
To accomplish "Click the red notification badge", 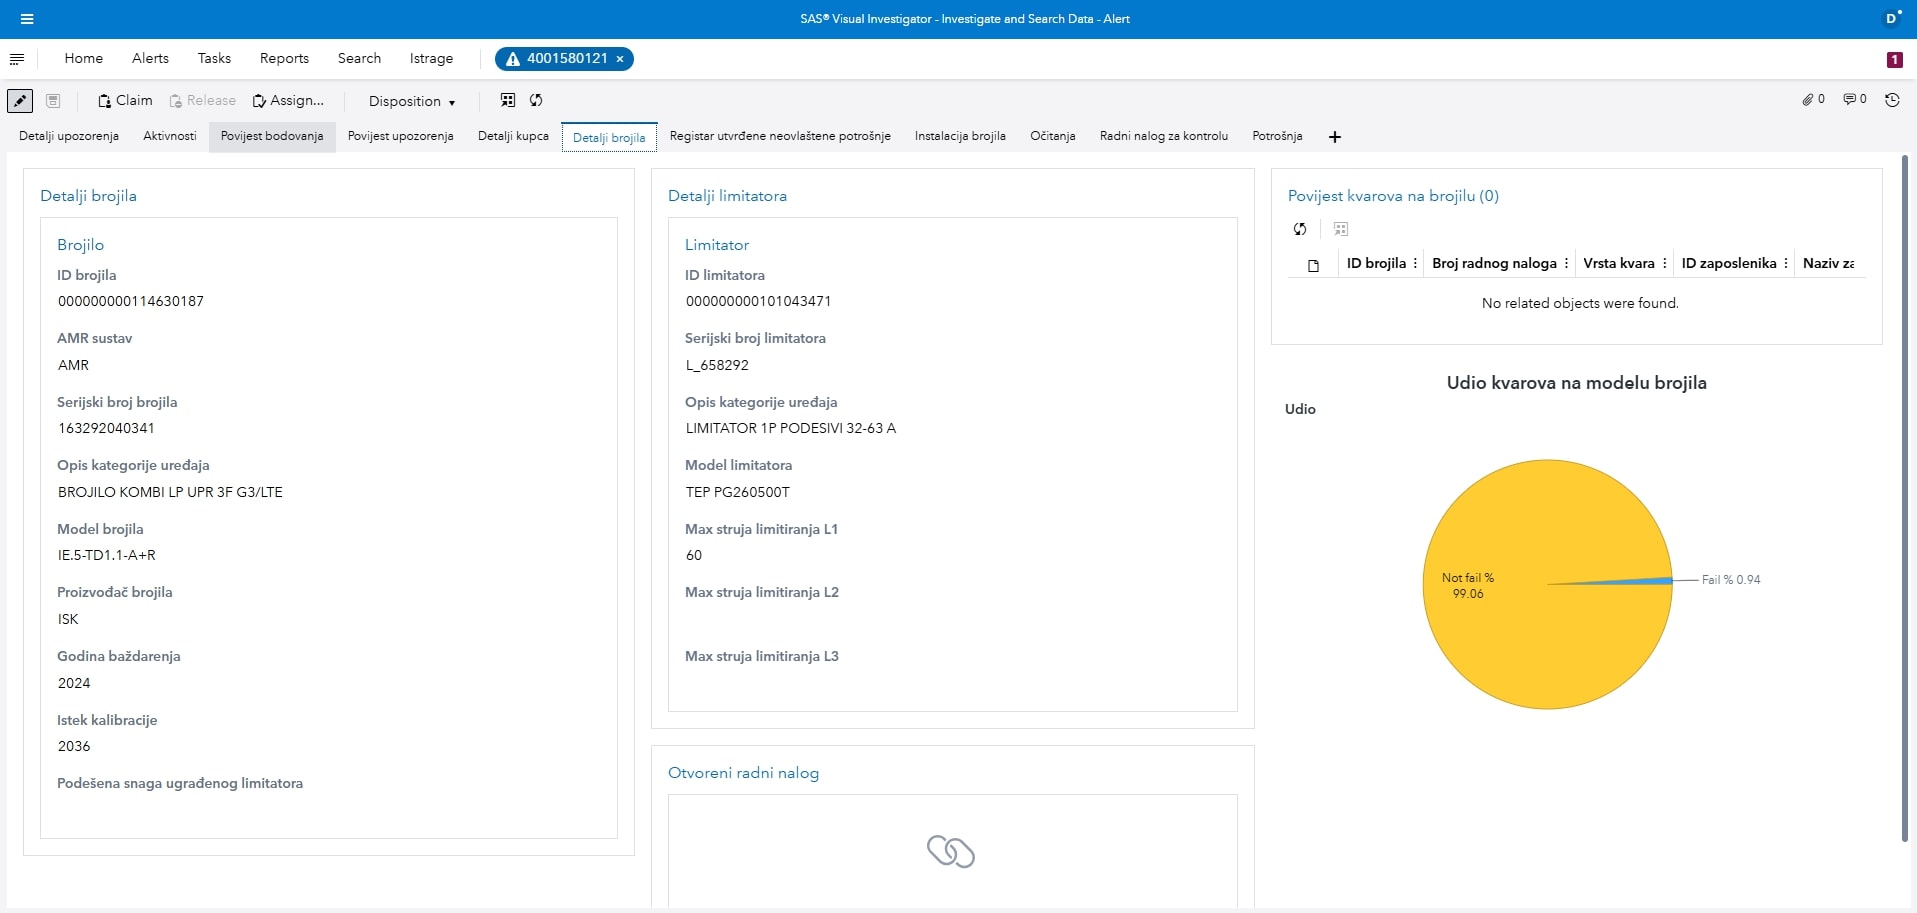I will [x=1894, y=60].
